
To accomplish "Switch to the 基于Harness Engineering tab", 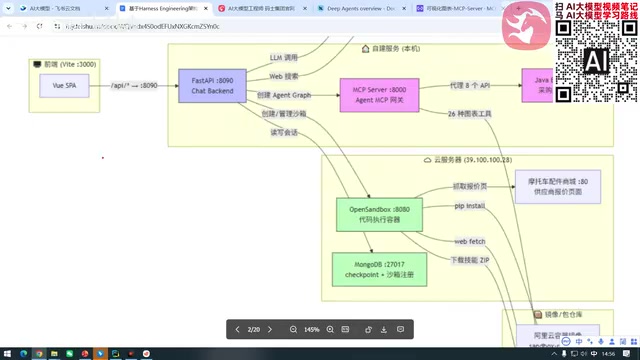I will click(163, 8).
